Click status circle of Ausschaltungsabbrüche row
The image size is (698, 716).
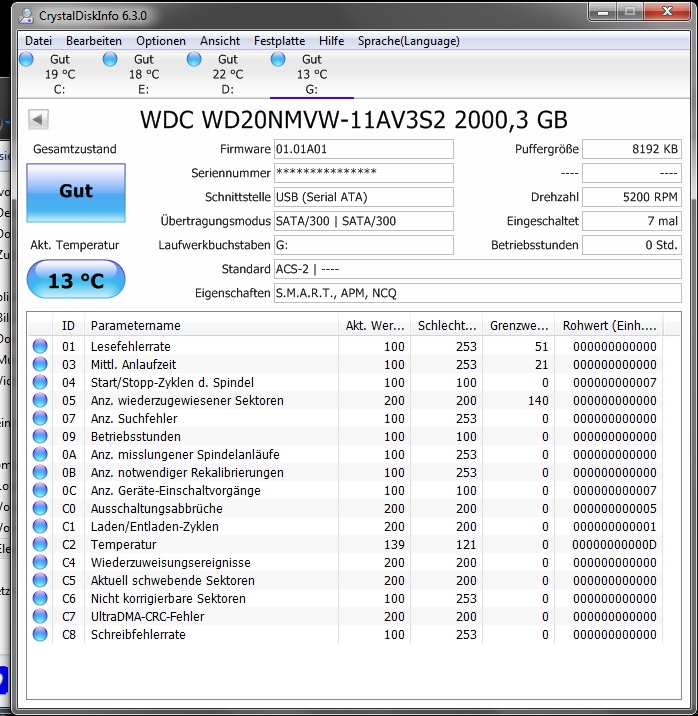pyautogui.click(x=40, y=508)
